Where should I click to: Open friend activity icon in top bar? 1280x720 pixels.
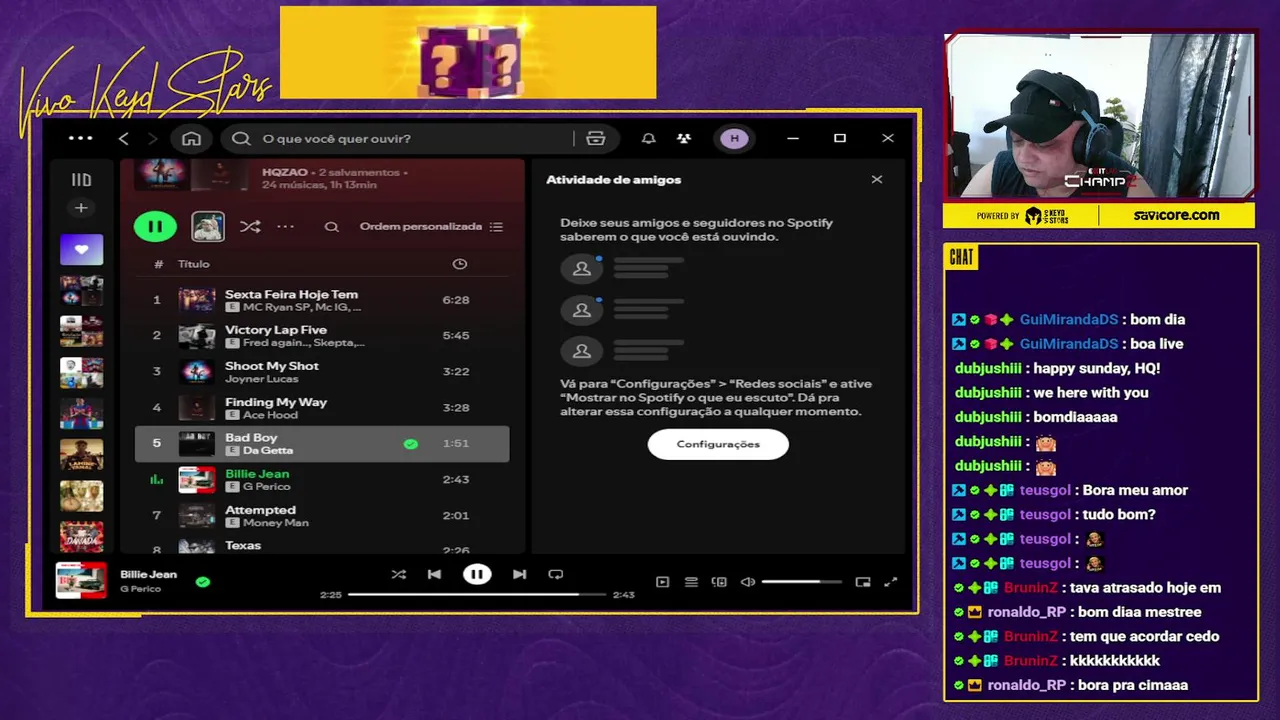point(683,138)
